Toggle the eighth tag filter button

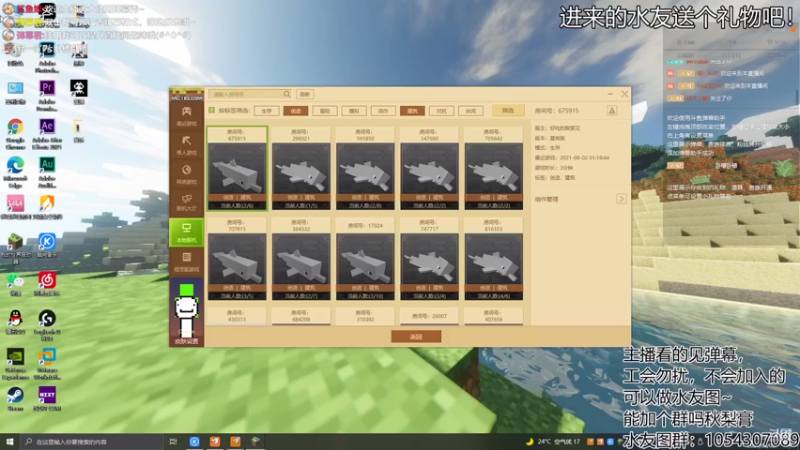pos(470,111)
